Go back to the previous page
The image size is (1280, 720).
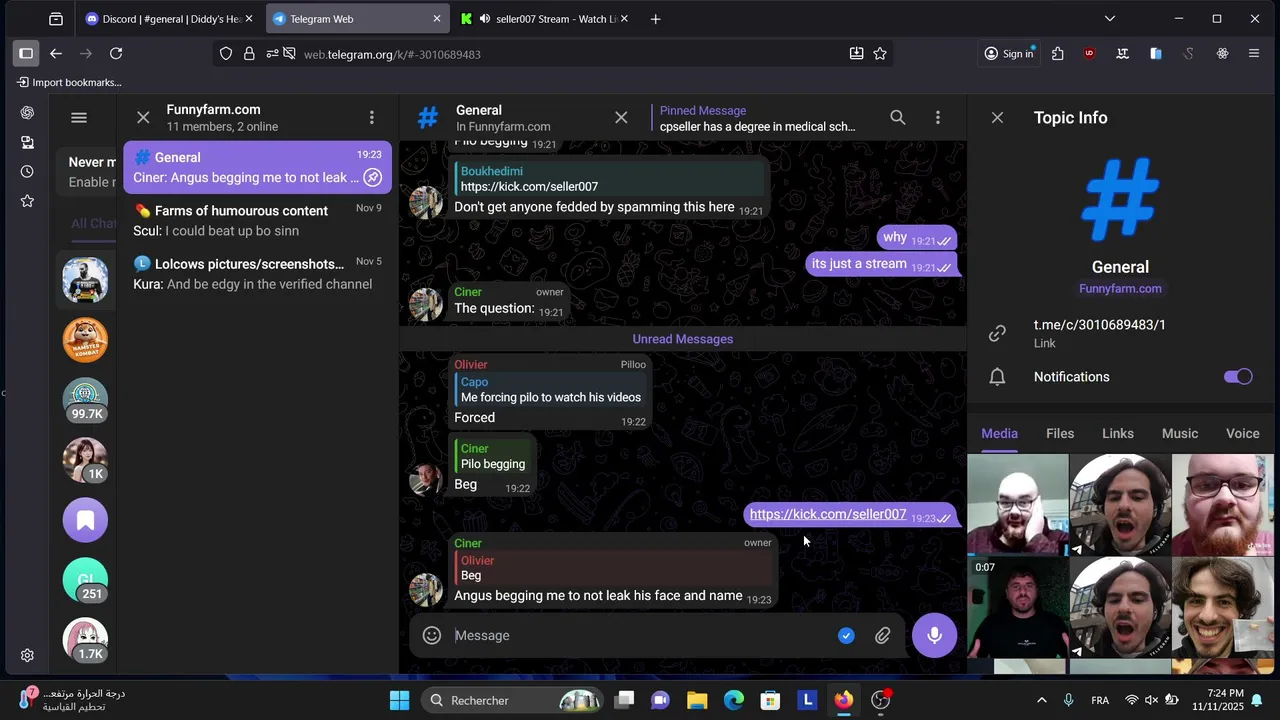[x=56, y=54]
